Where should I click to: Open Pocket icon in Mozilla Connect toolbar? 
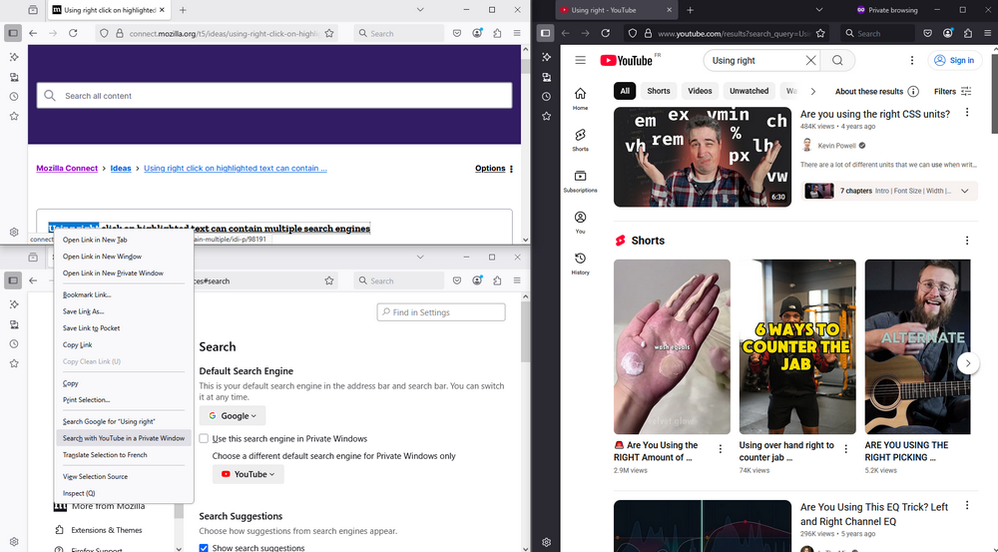coord(457,33)
